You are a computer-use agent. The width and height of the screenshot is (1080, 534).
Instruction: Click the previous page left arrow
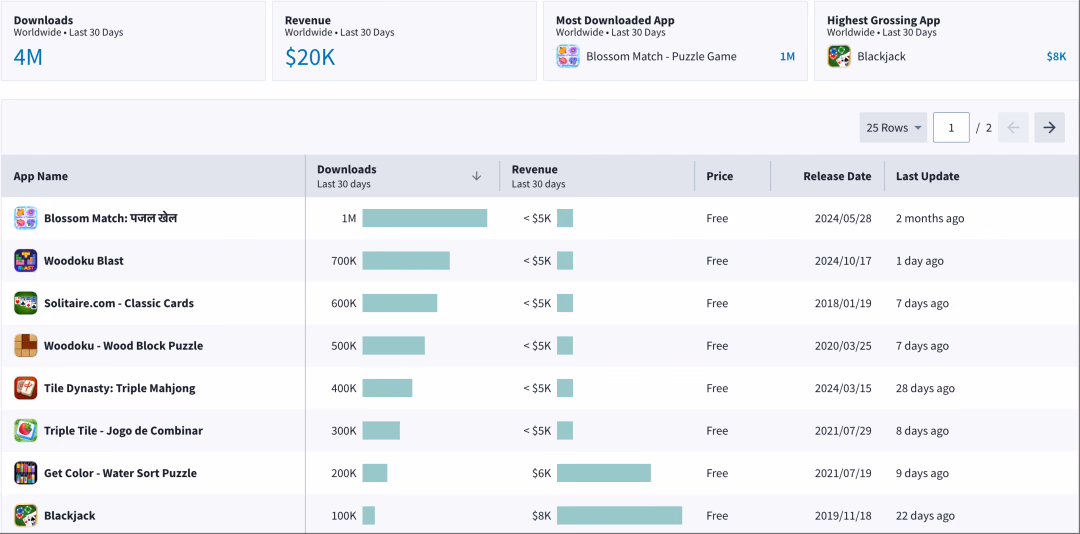[x=1013, y=127]
